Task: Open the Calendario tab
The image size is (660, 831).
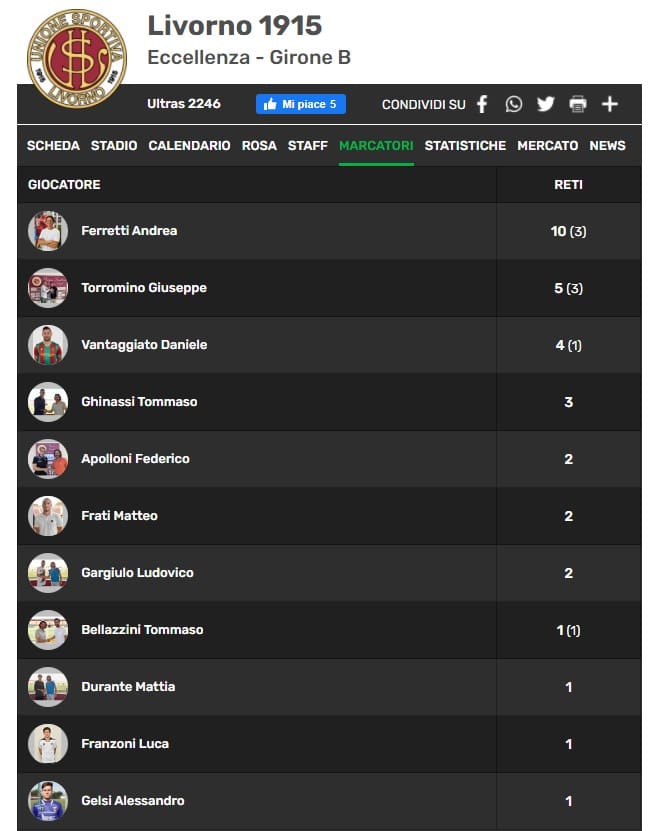Action: click(x=189, y=146)
